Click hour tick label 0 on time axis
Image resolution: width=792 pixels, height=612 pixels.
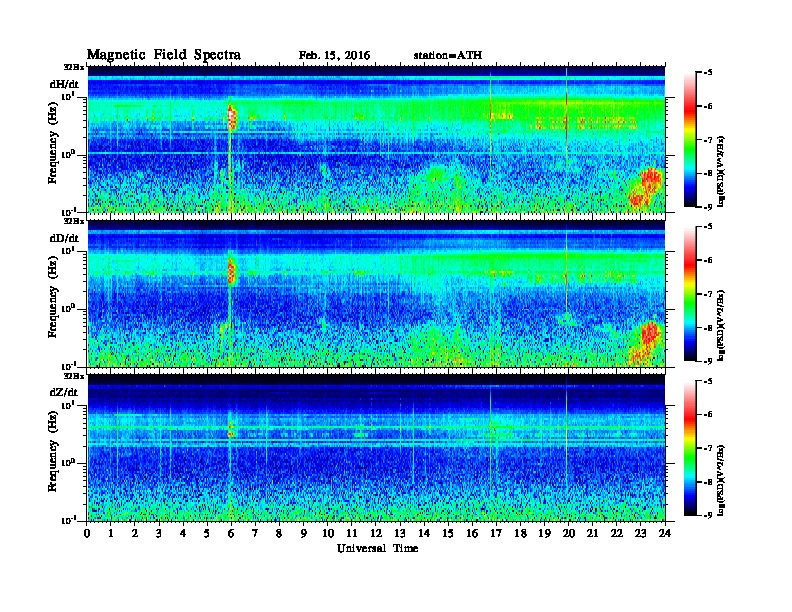(x=87, y=533)
